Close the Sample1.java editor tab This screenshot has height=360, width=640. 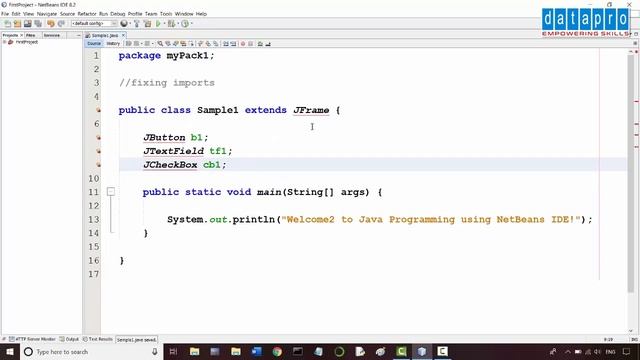pyautogui.click(x=123, y=36)
